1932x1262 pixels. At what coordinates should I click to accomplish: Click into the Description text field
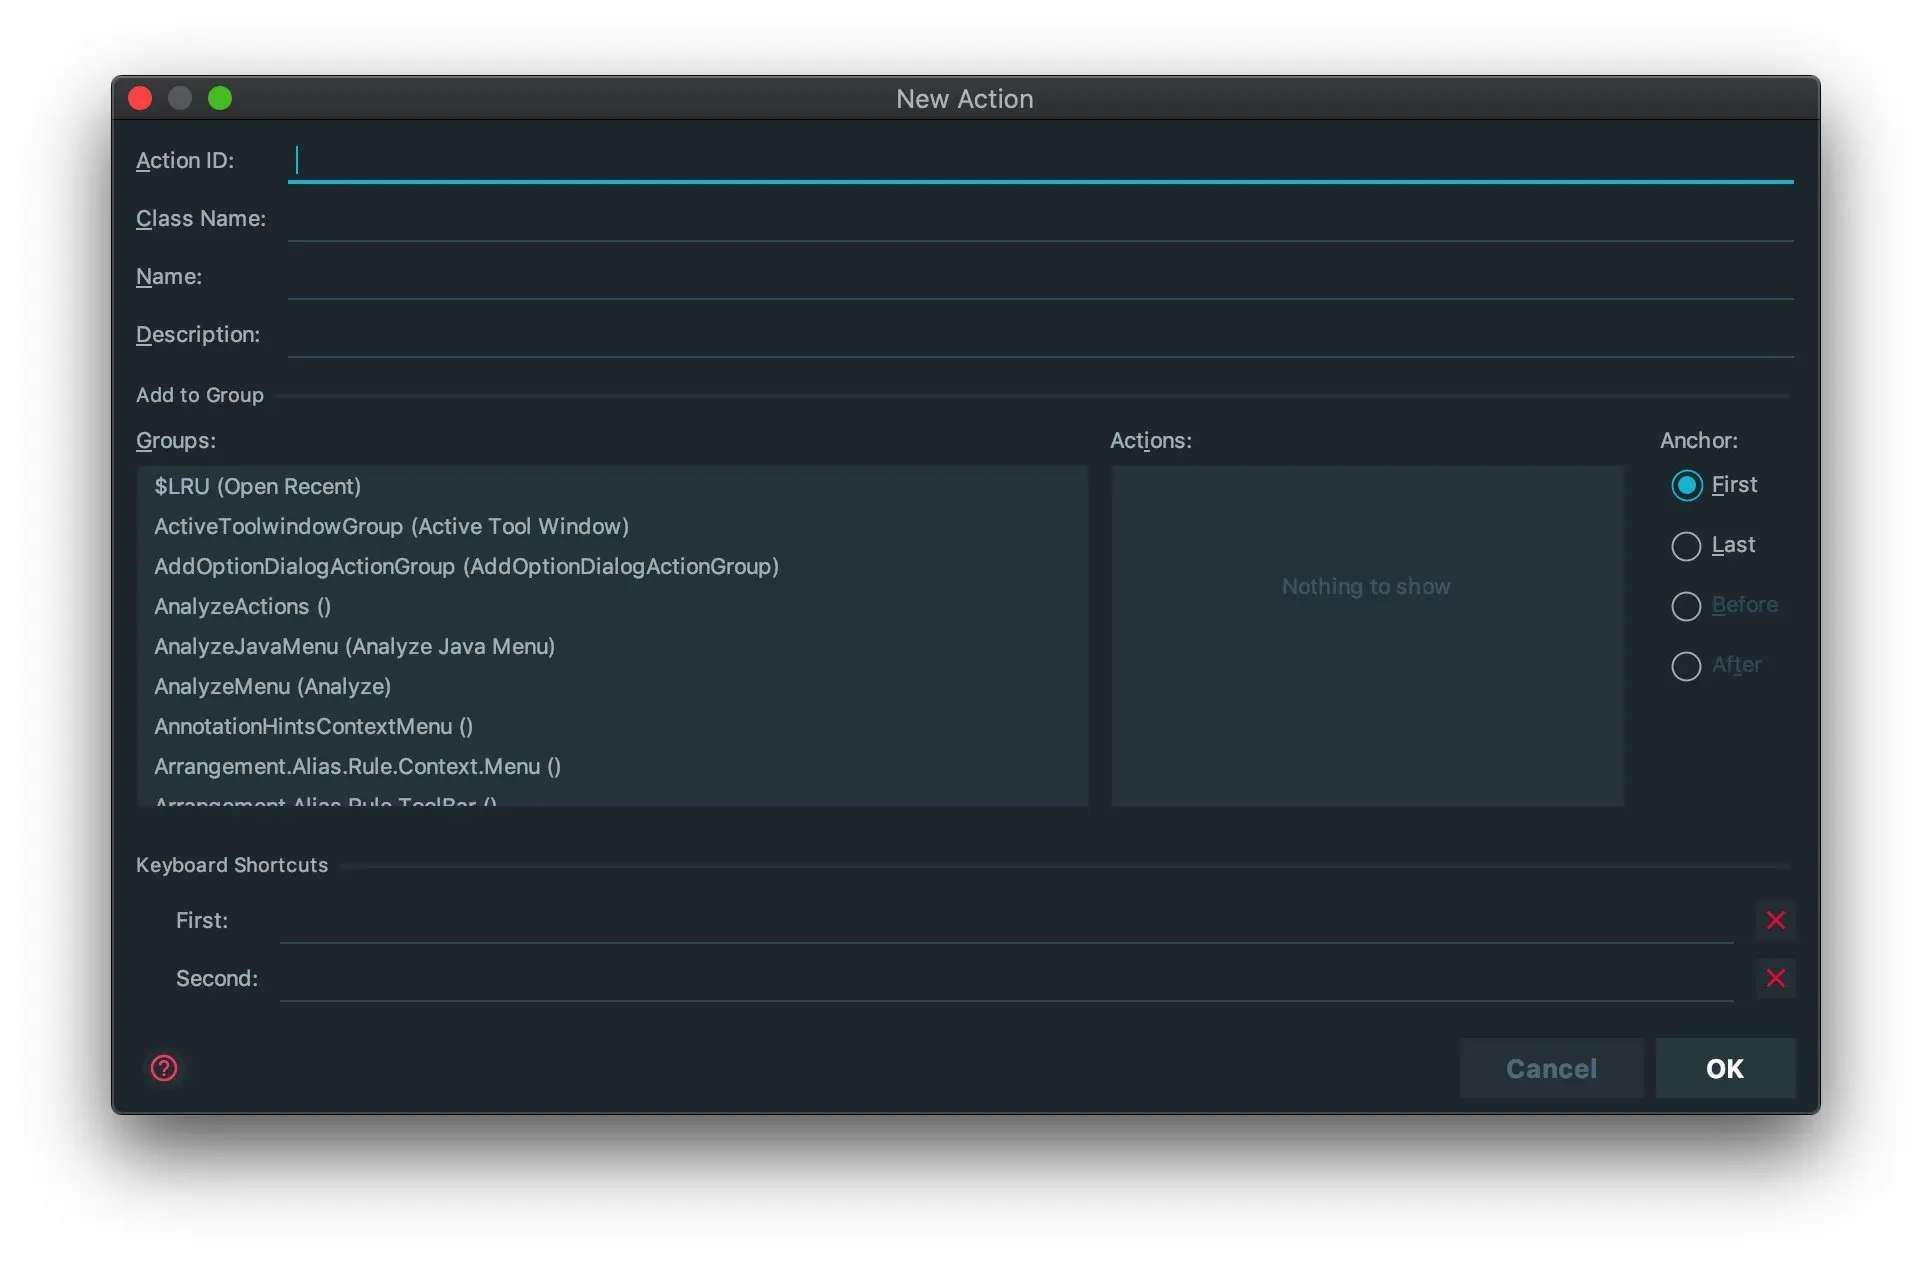[1040, 335]
